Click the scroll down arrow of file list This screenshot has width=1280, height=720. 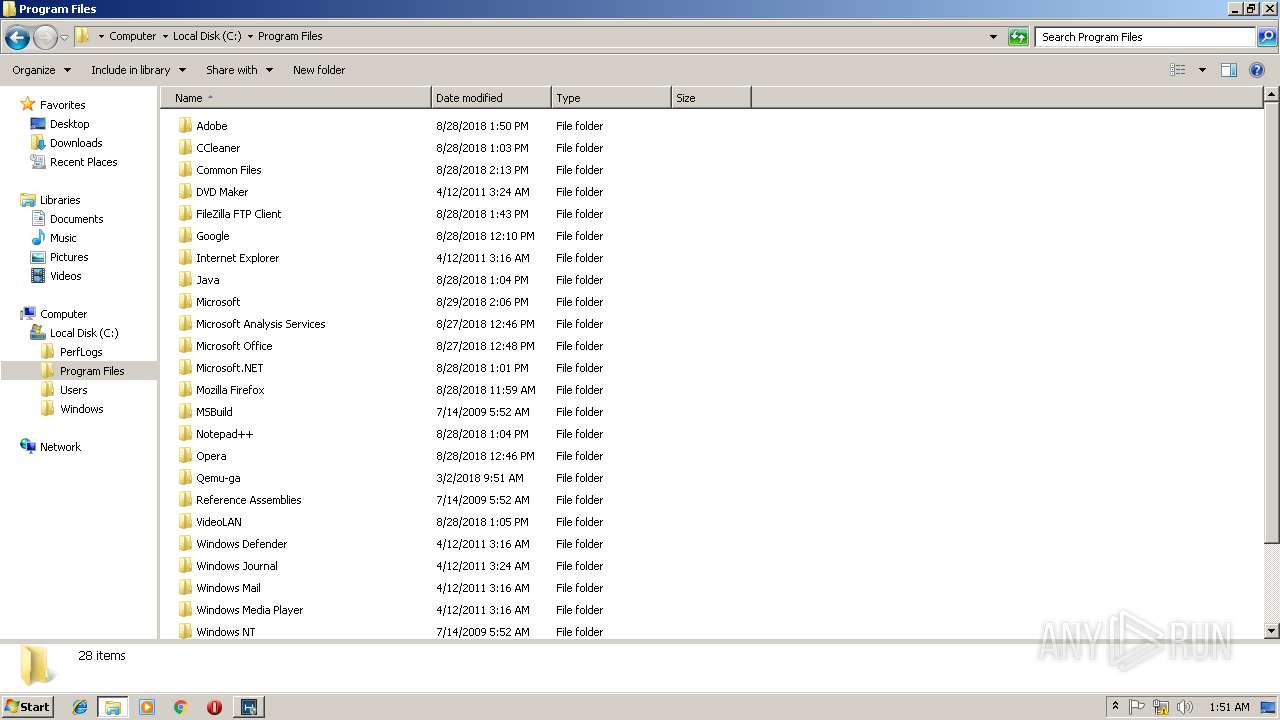1271,631
